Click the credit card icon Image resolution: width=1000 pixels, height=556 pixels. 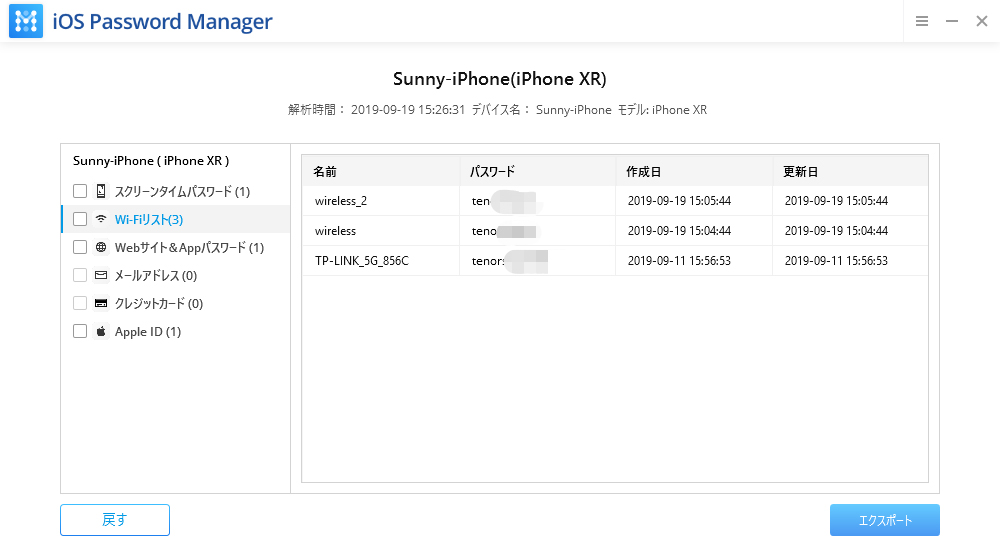coord(101,303)
